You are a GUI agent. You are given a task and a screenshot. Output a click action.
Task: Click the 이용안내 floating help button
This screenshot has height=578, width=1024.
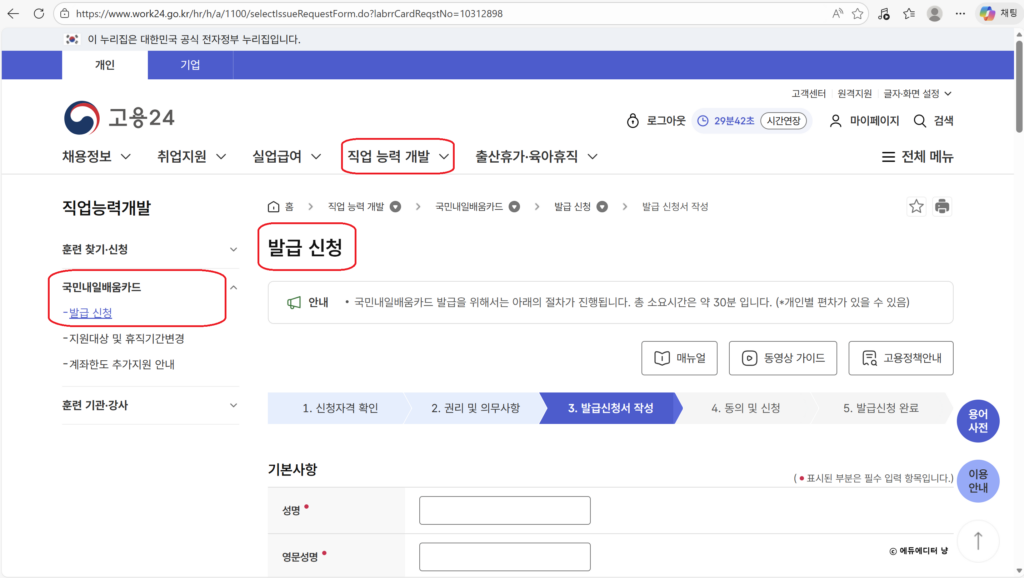977,481
